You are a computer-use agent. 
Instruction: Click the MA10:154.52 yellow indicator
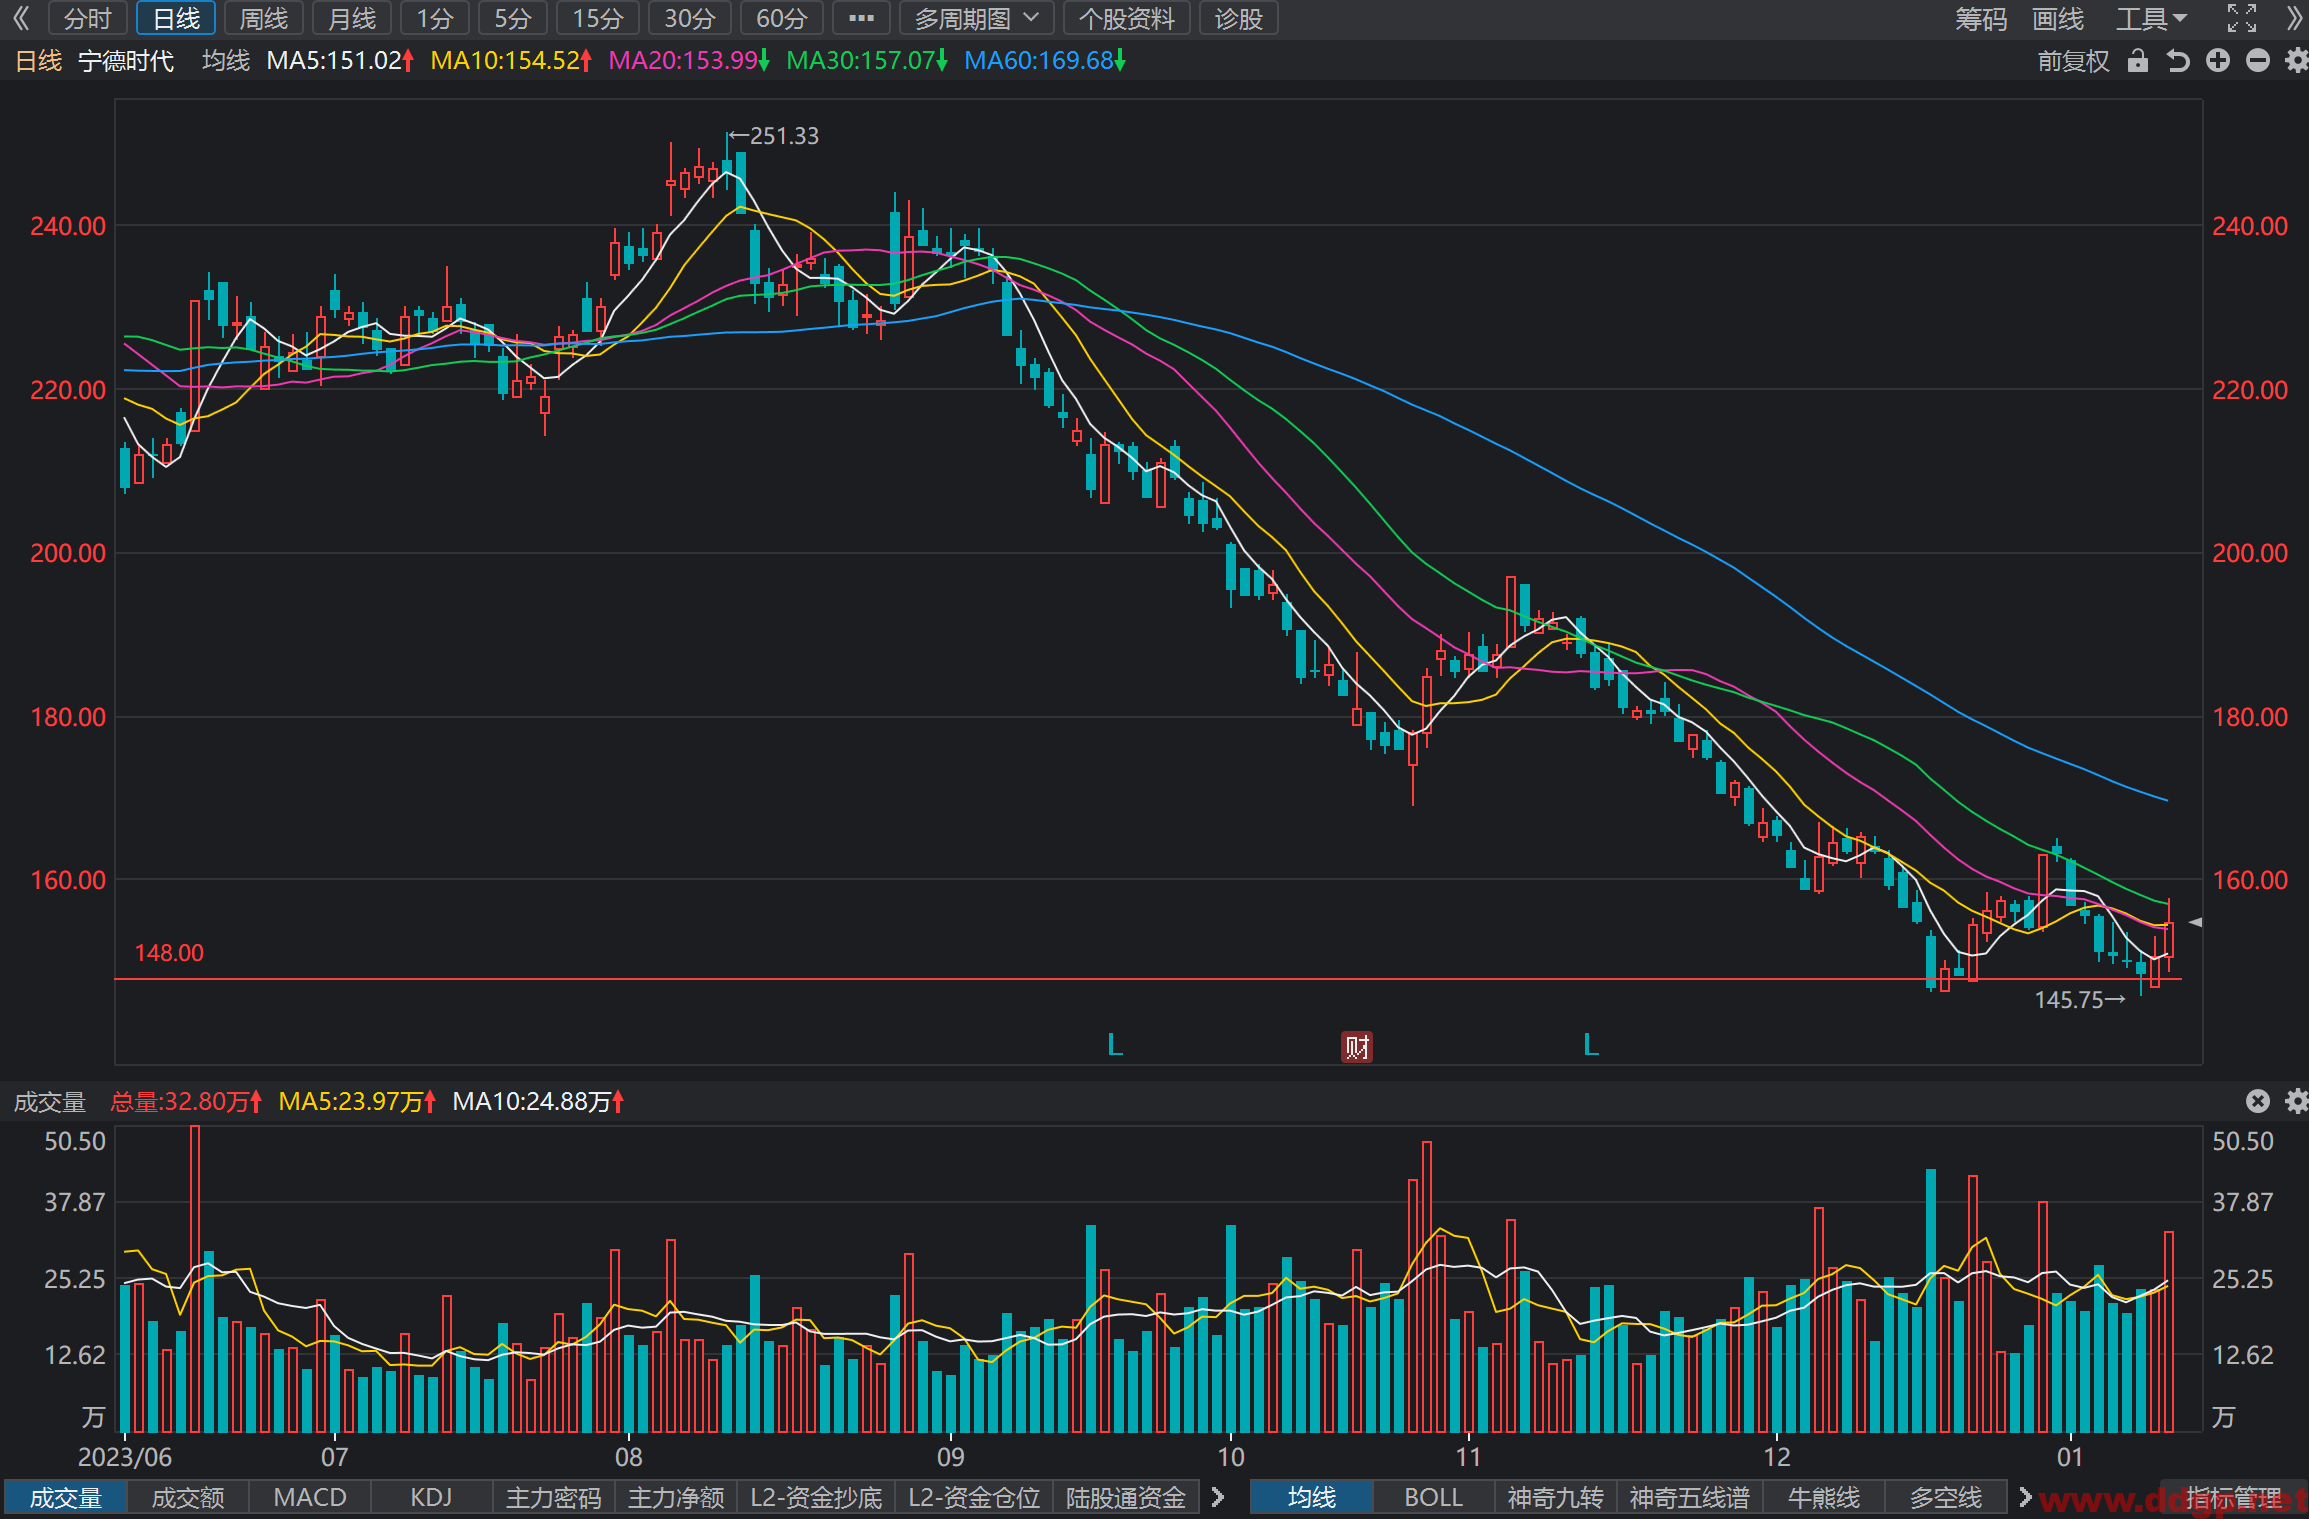pos(511,61)
